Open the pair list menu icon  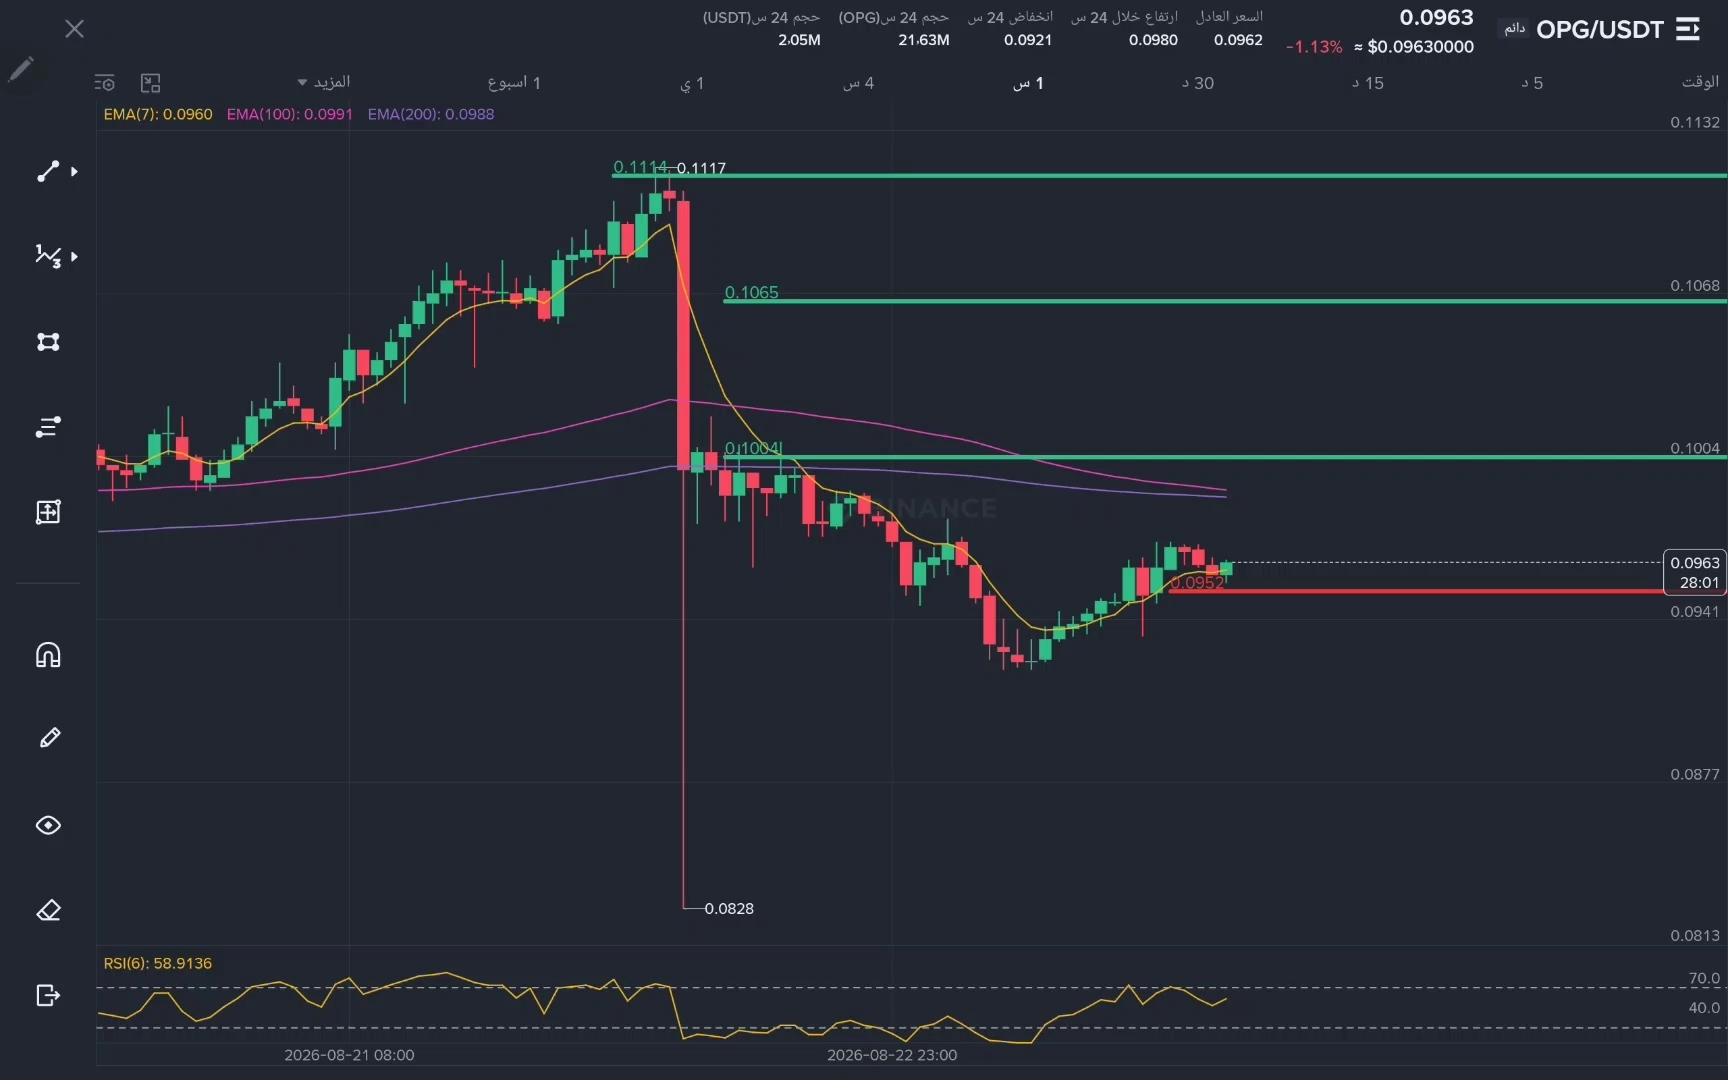[1688, 29]
